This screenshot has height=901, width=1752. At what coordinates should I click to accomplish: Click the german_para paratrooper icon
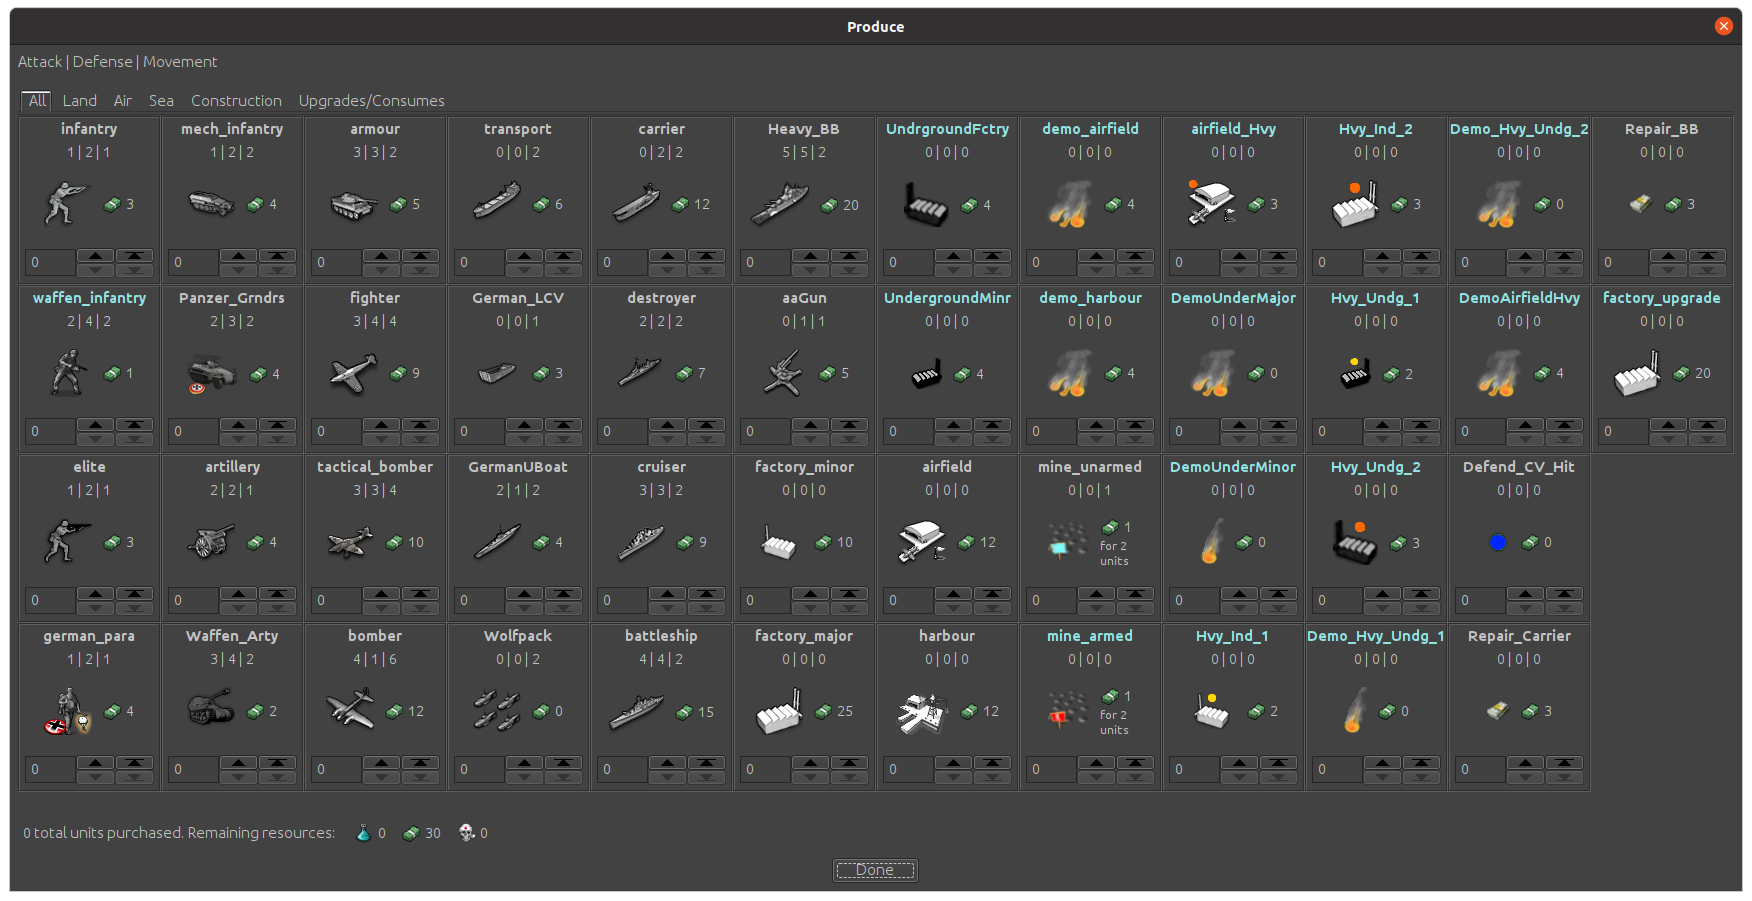68,711
